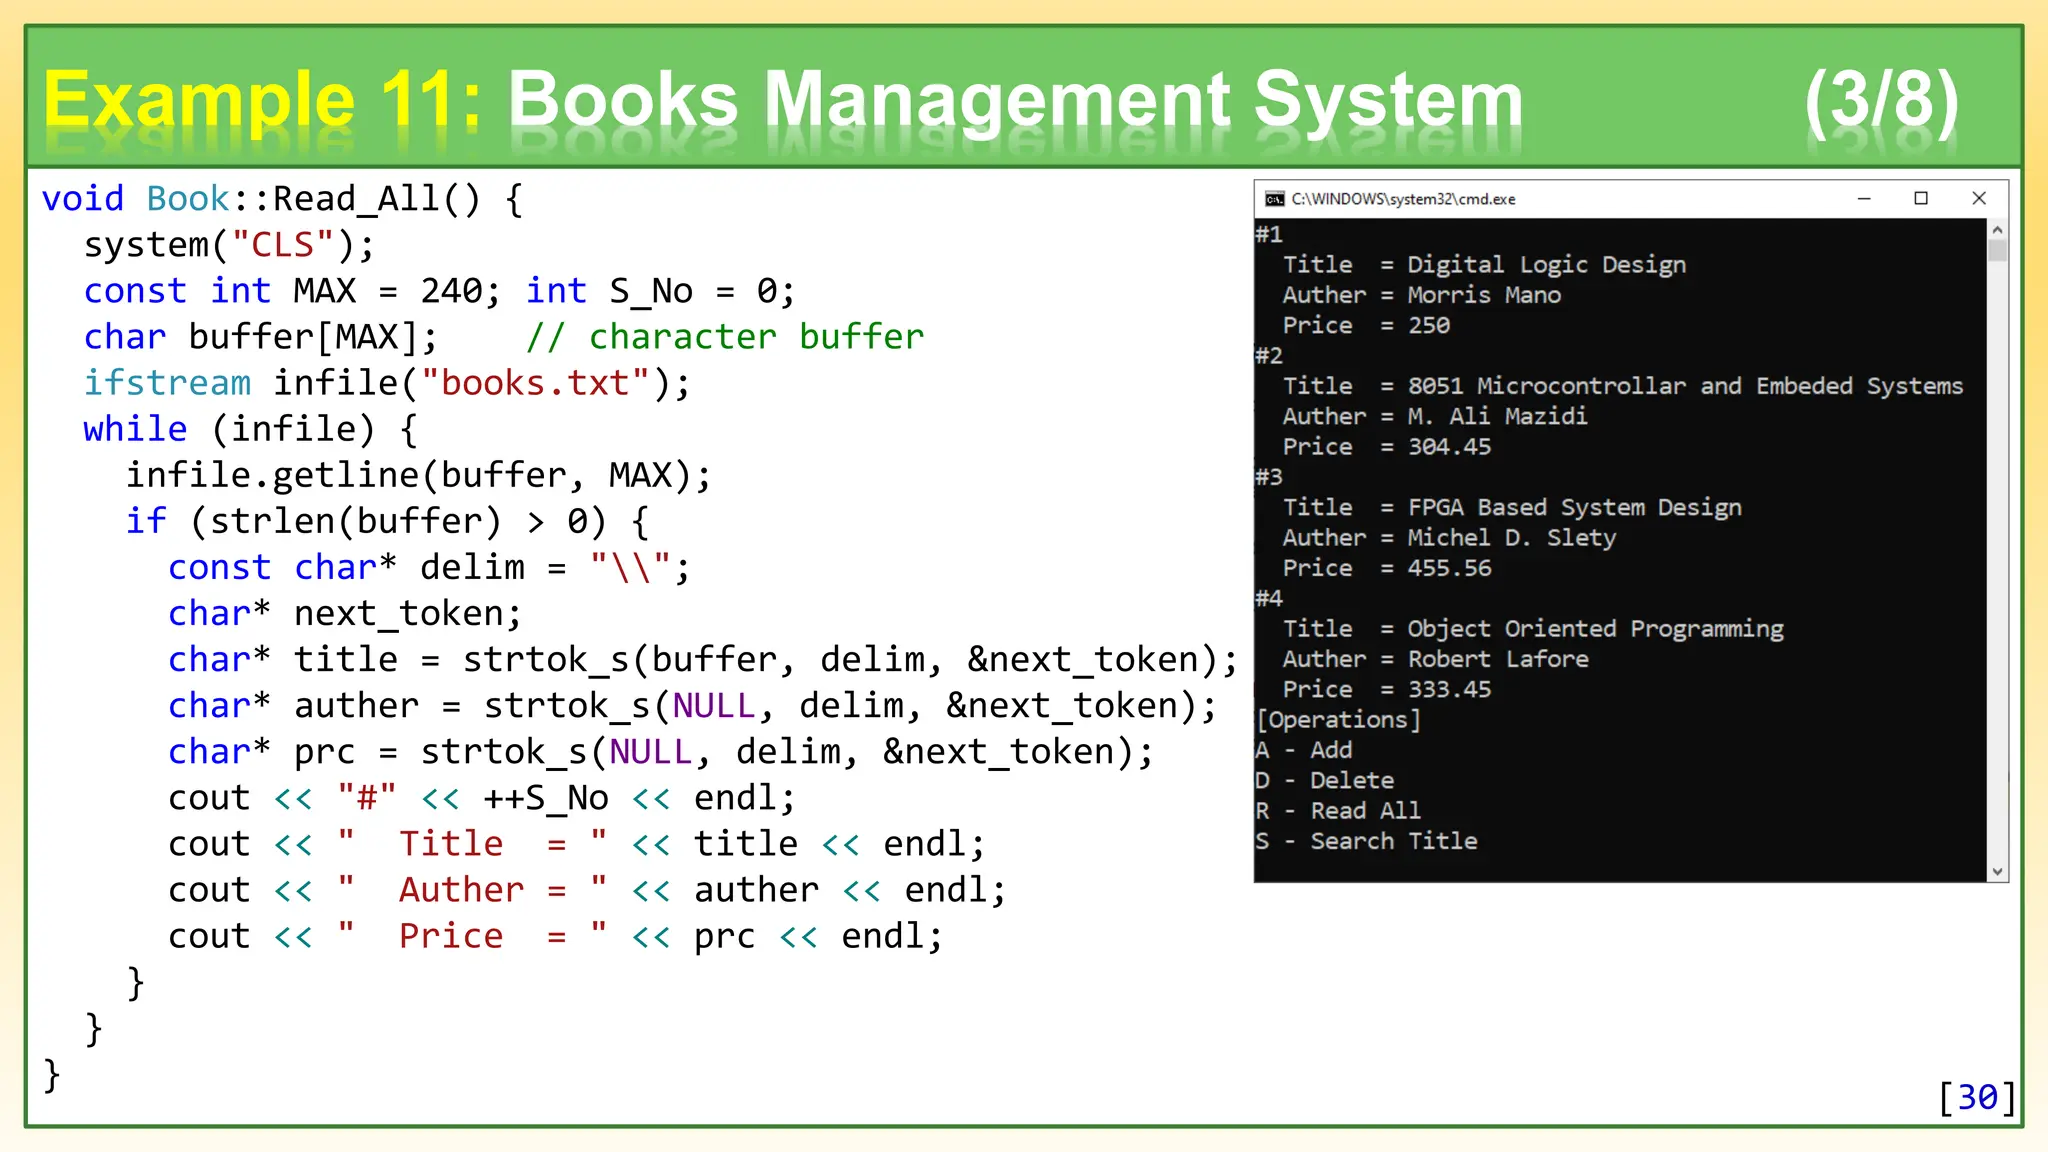Click the console scrollbar thumb

1997,249
